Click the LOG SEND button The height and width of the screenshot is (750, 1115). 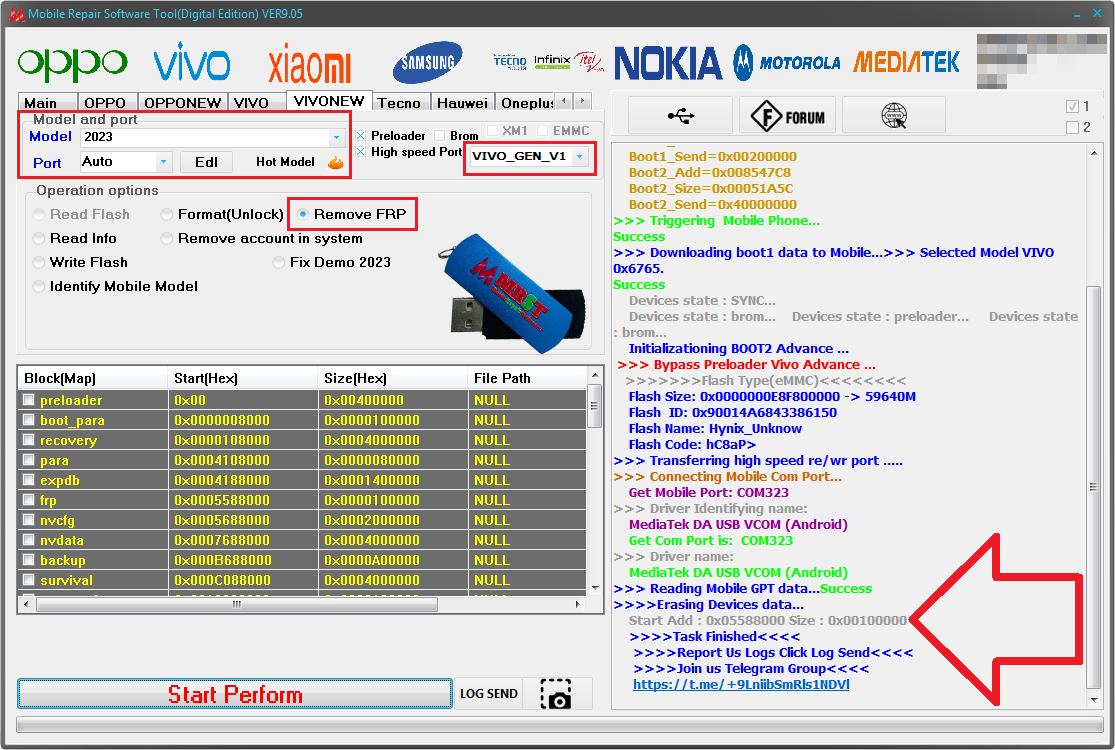coord(489,694)
